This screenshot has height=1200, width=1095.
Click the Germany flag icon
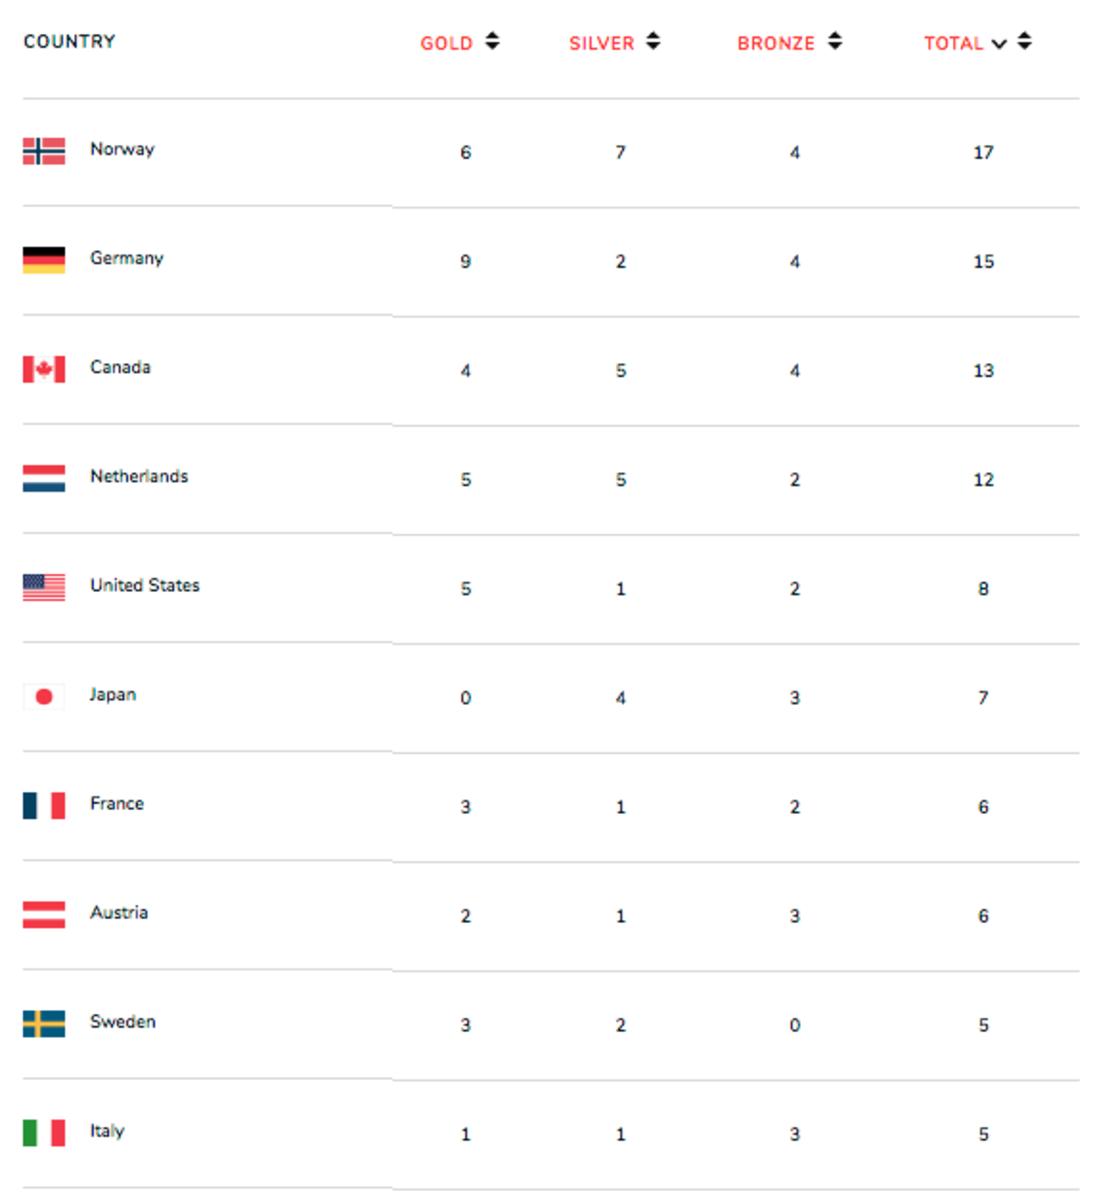pos(44,260)
